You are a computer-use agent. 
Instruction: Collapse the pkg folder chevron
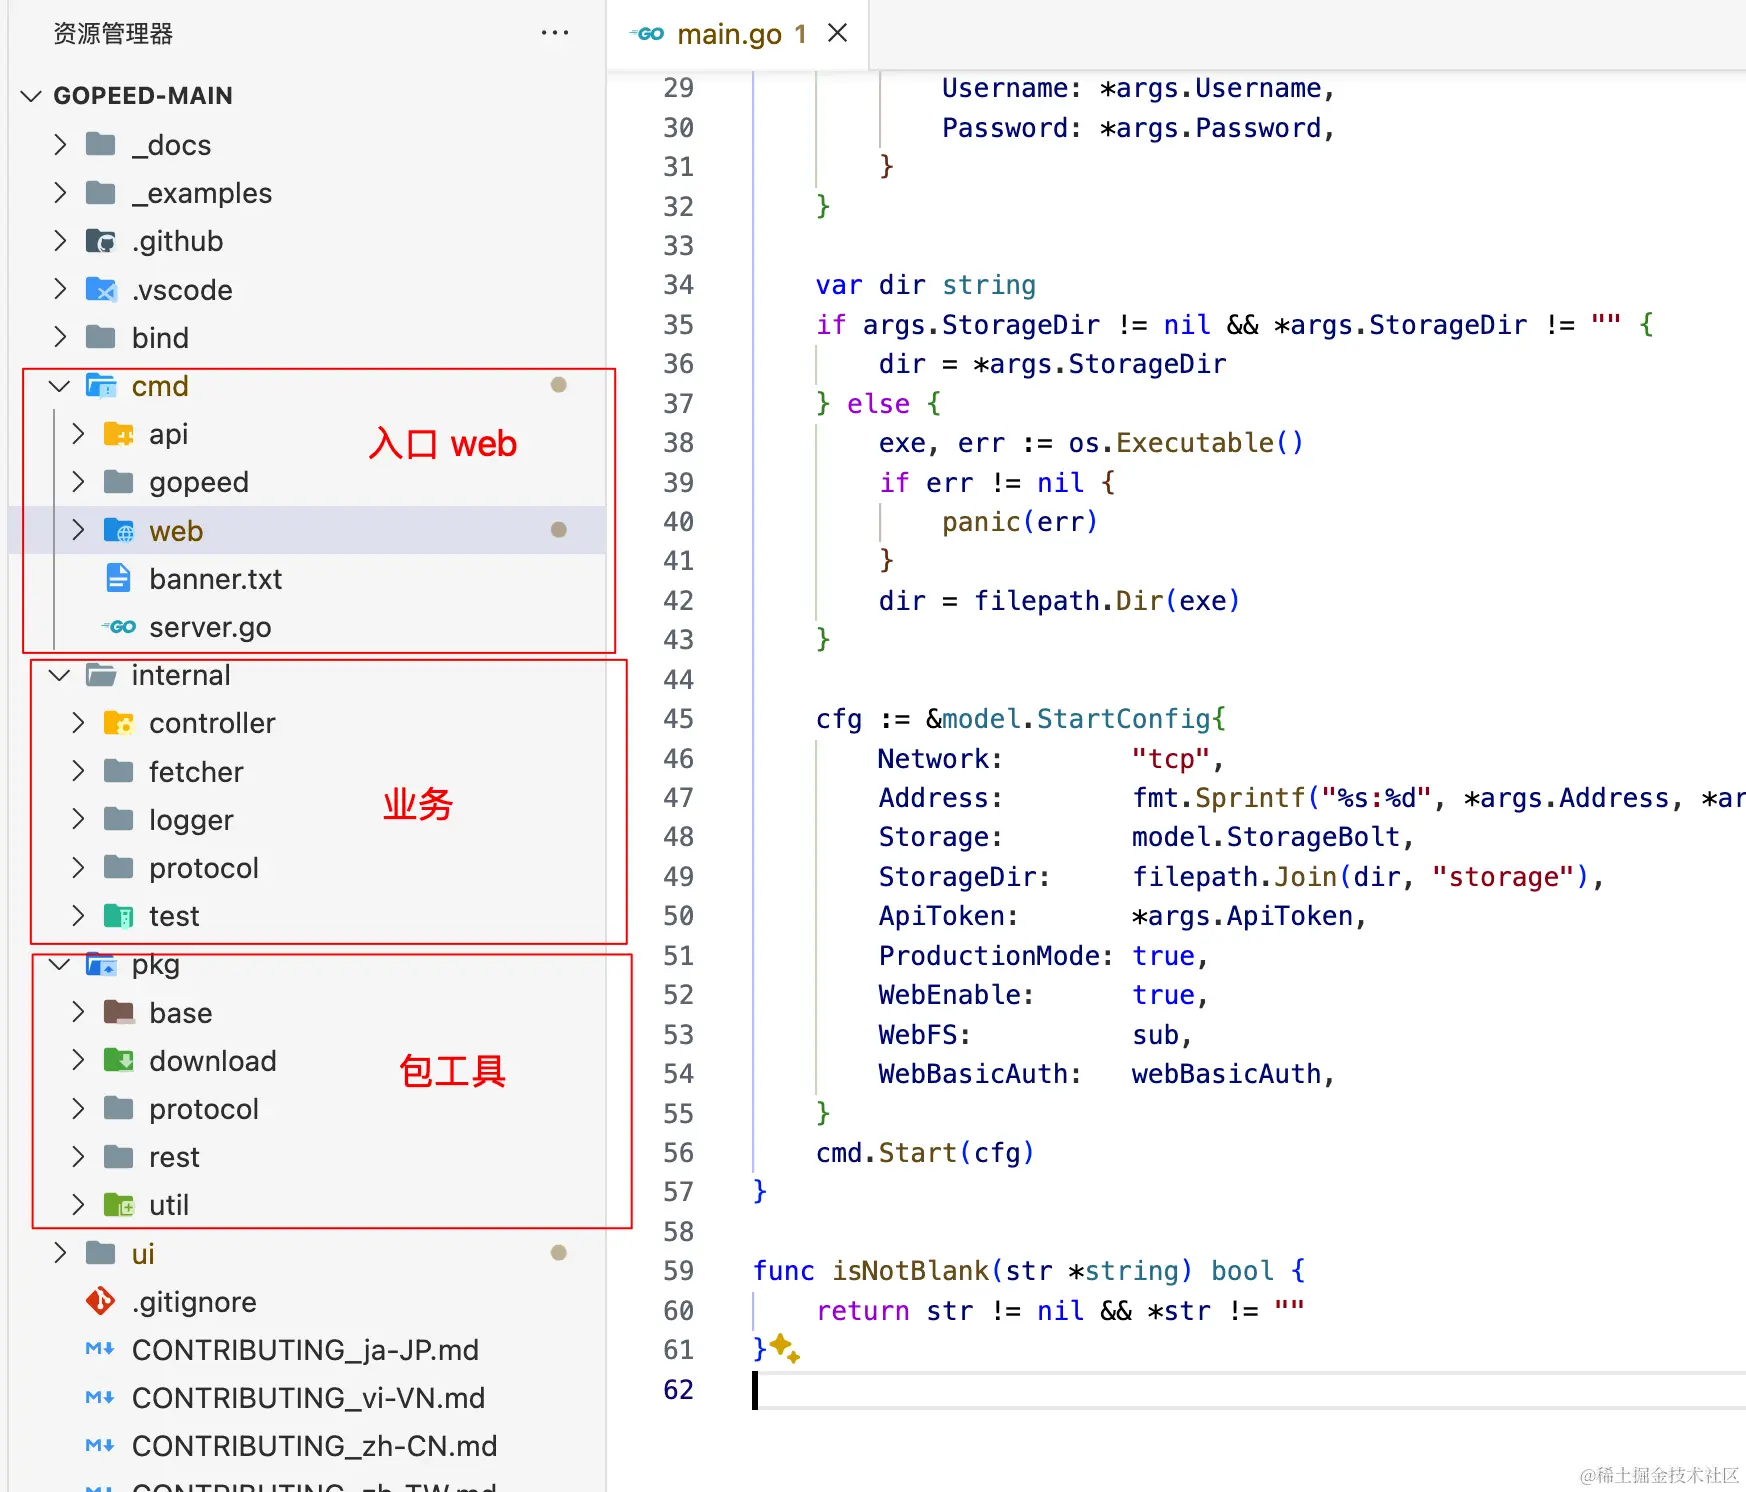[60, 964]
